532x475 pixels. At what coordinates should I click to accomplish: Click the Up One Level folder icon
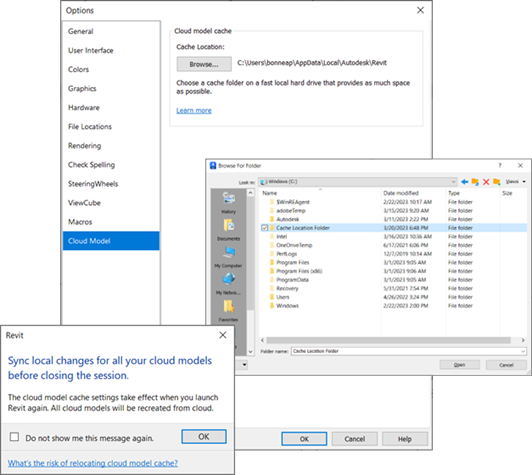coord(475,182)
